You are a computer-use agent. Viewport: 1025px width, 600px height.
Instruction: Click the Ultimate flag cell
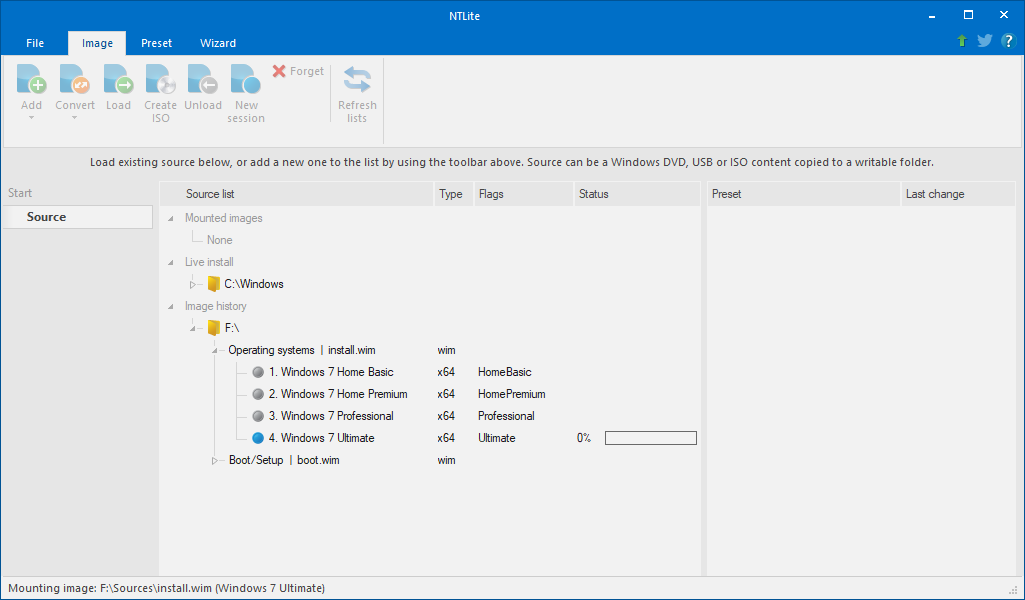(x=496, y=438)
